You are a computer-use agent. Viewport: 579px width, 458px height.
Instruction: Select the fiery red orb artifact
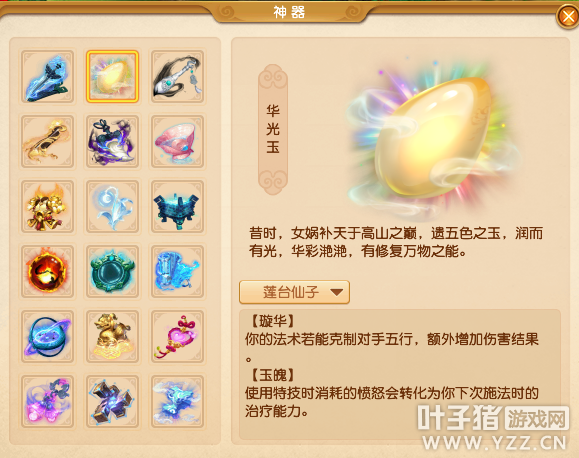click(x=47, y=271)
